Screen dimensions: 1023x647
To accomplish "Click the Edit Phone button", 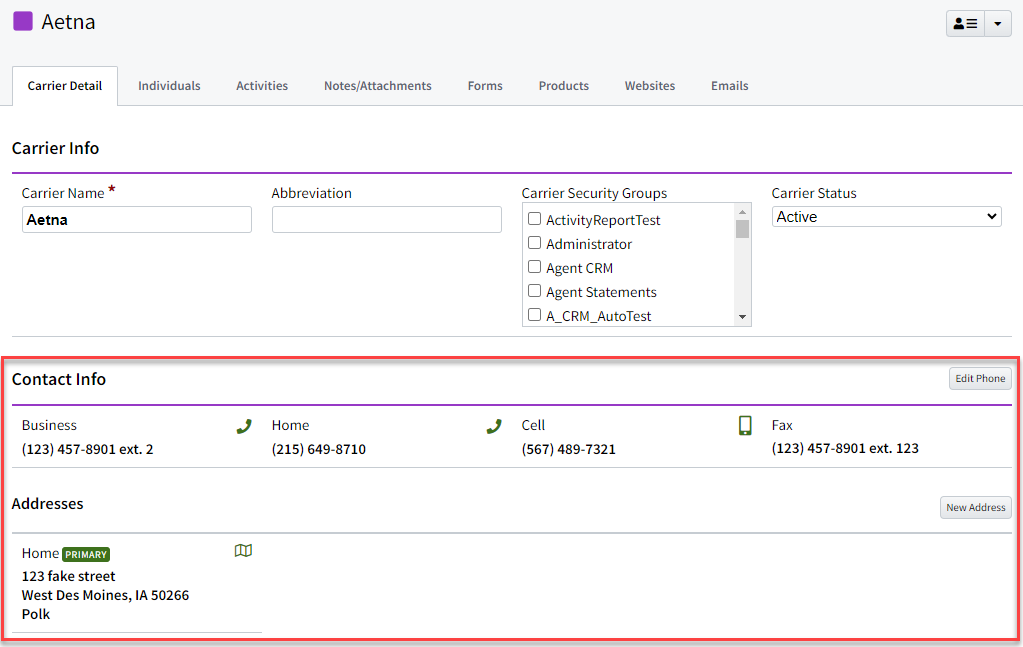I will point(980,378).
